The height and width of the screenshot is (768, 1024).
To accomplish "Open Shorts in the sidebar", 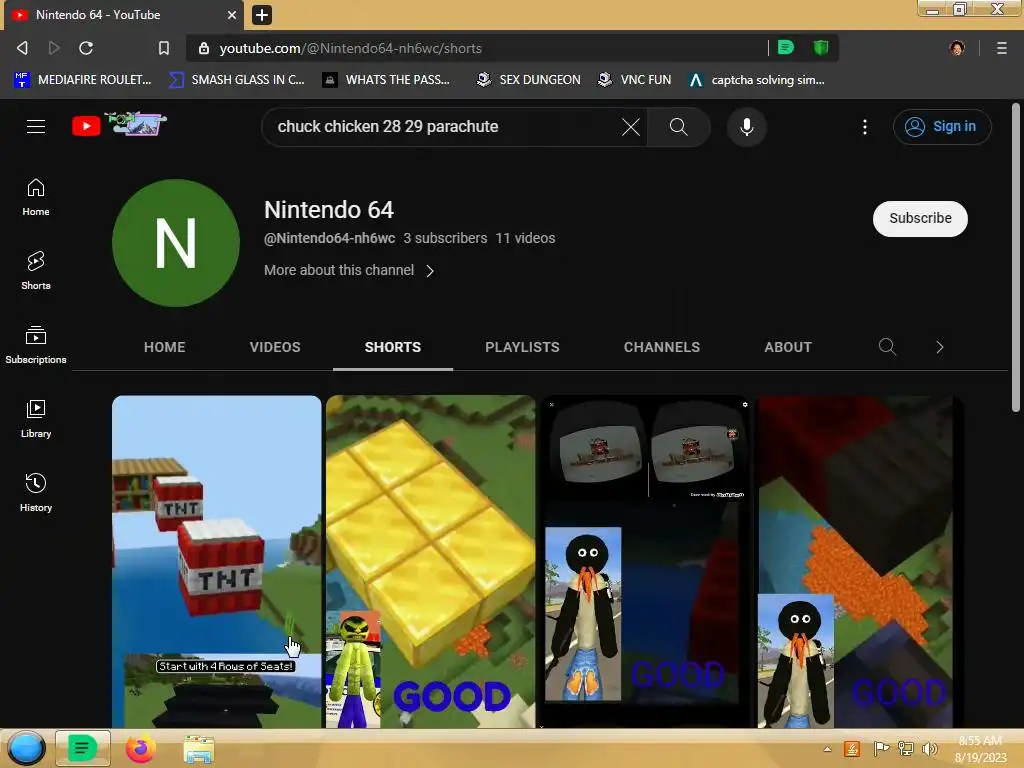I will 36,271.
